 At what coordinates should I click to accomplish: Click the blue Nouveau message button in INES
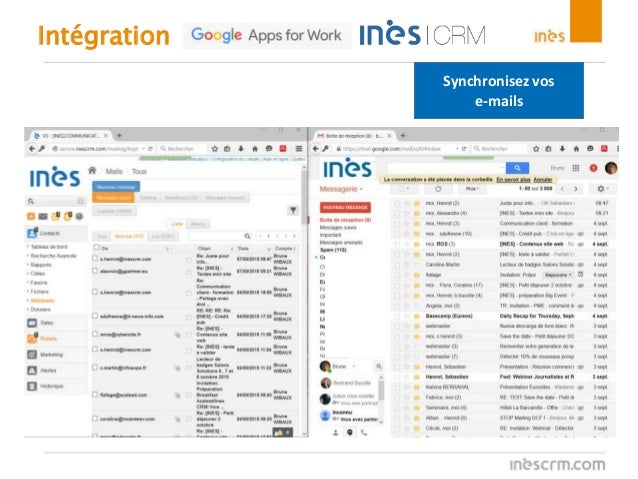(x=116, y=187)
